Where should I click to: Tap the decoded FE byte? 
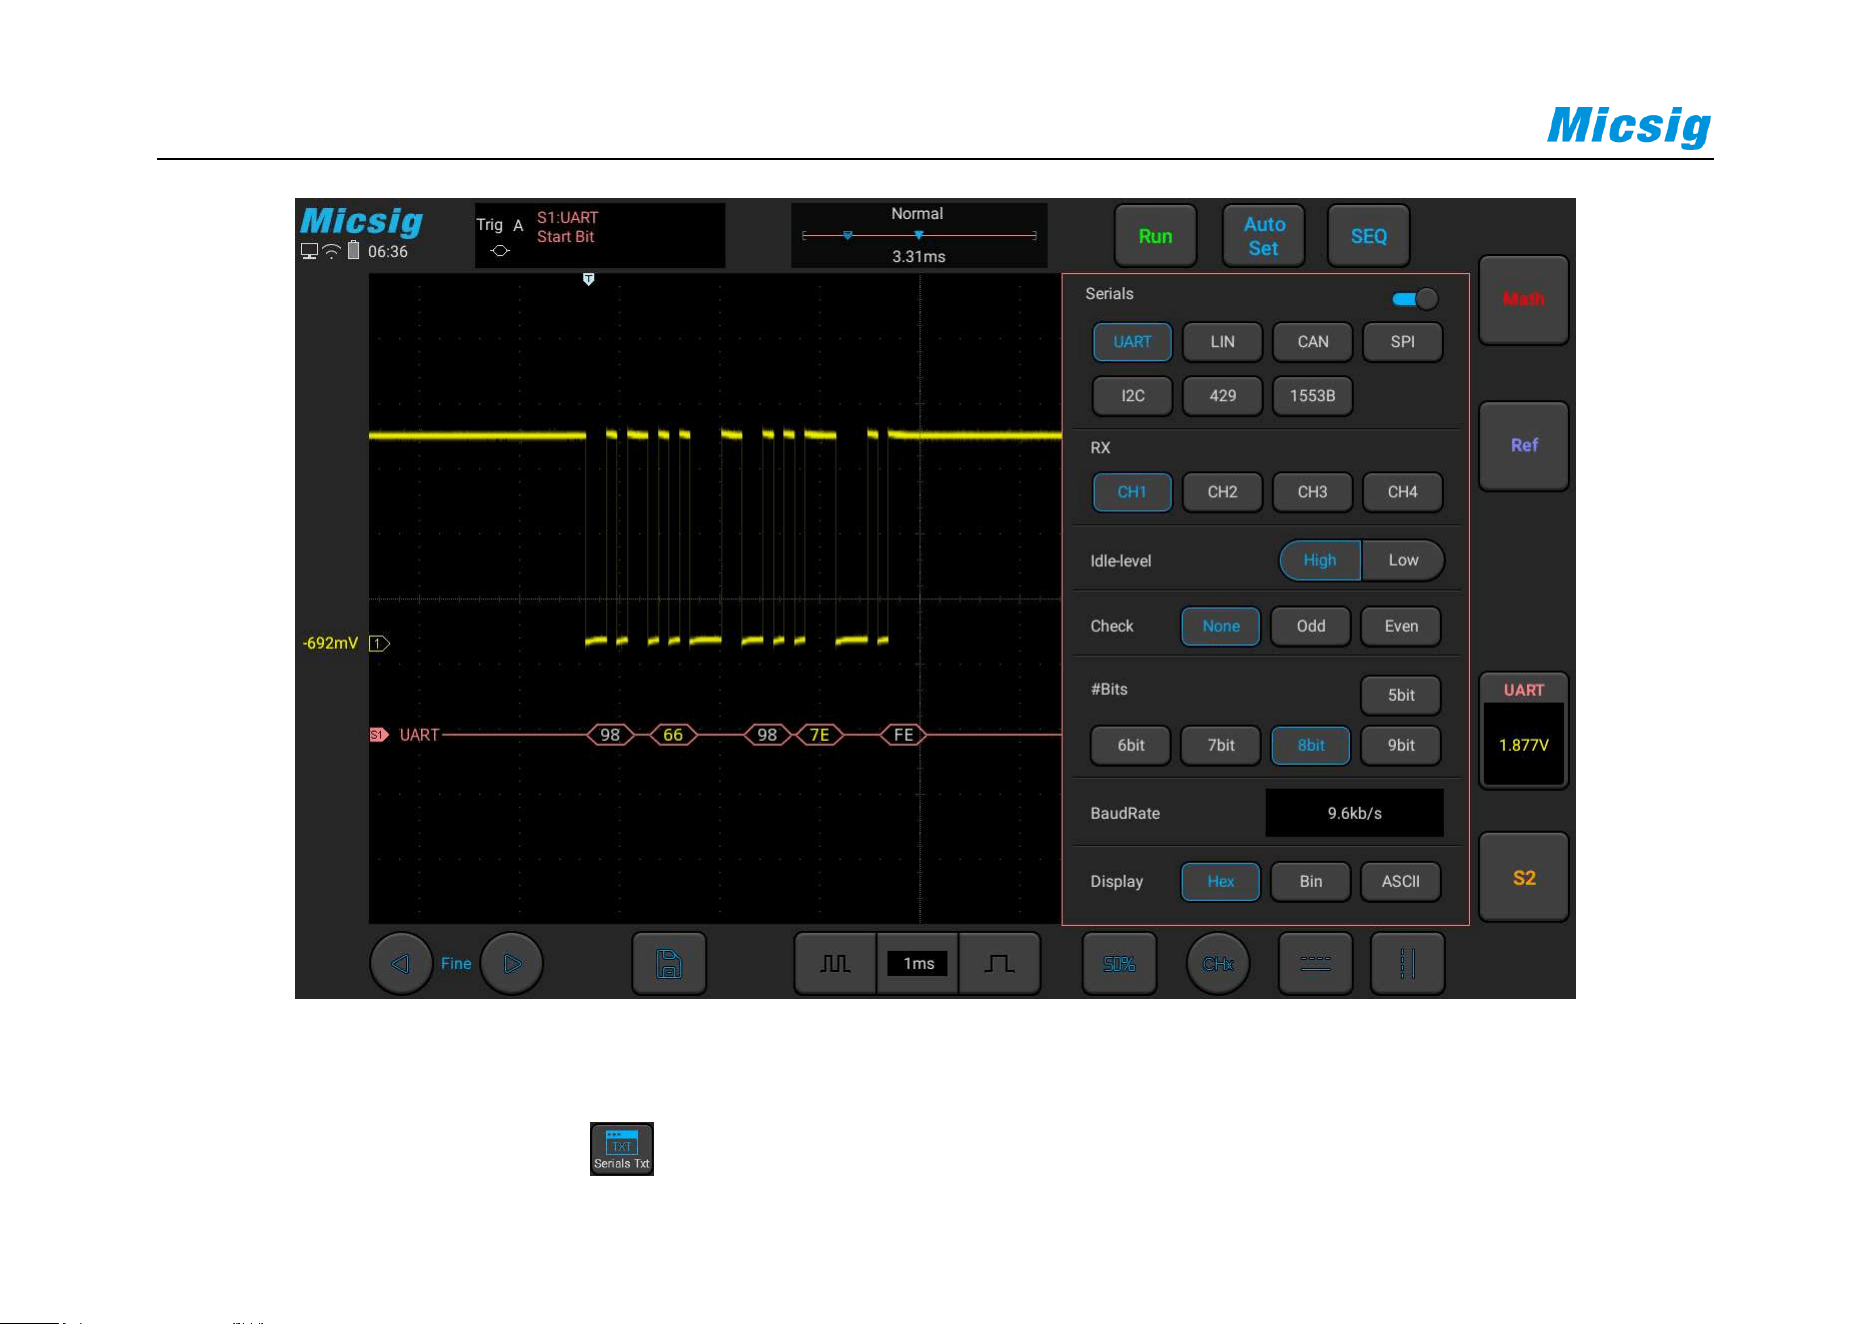(903, 735)
